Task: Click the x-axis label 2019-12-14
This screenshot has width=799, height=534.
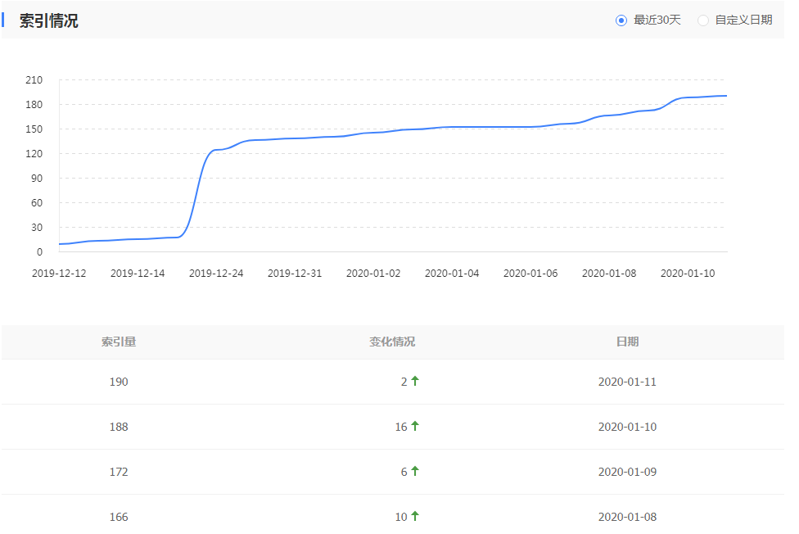Action: coord(138,273)
